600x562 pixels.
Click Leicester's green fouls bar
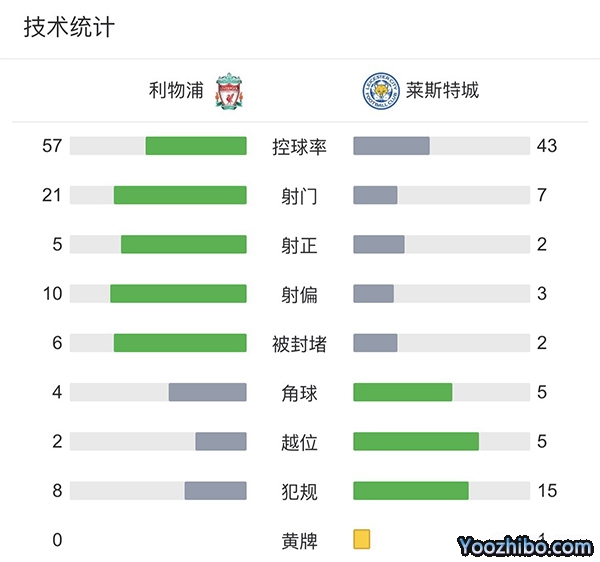(x=411, y=491)
